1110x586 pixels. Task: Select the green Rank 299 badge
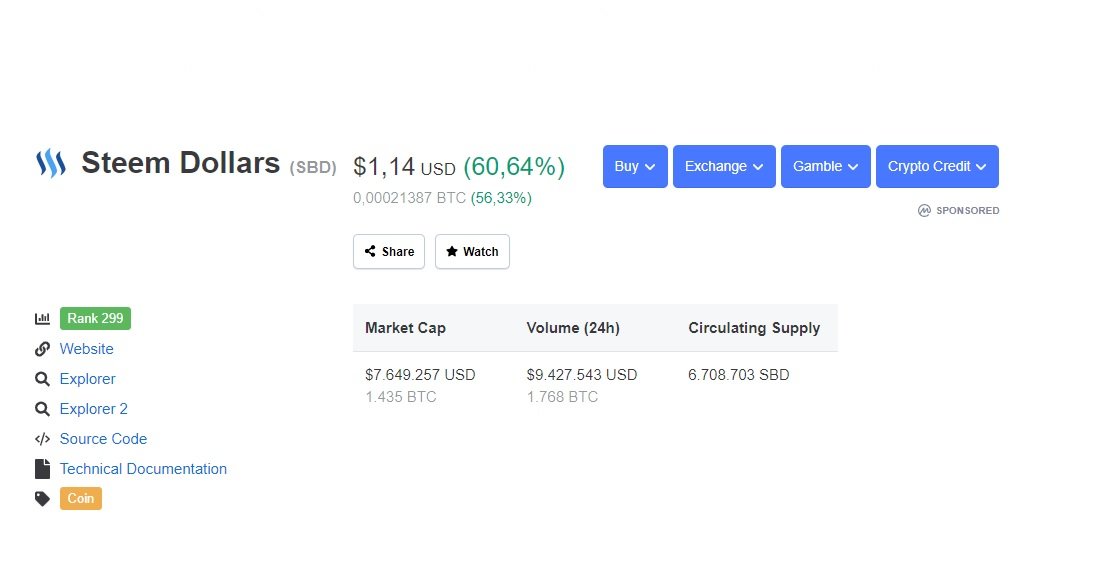click(x=96, y=318)
